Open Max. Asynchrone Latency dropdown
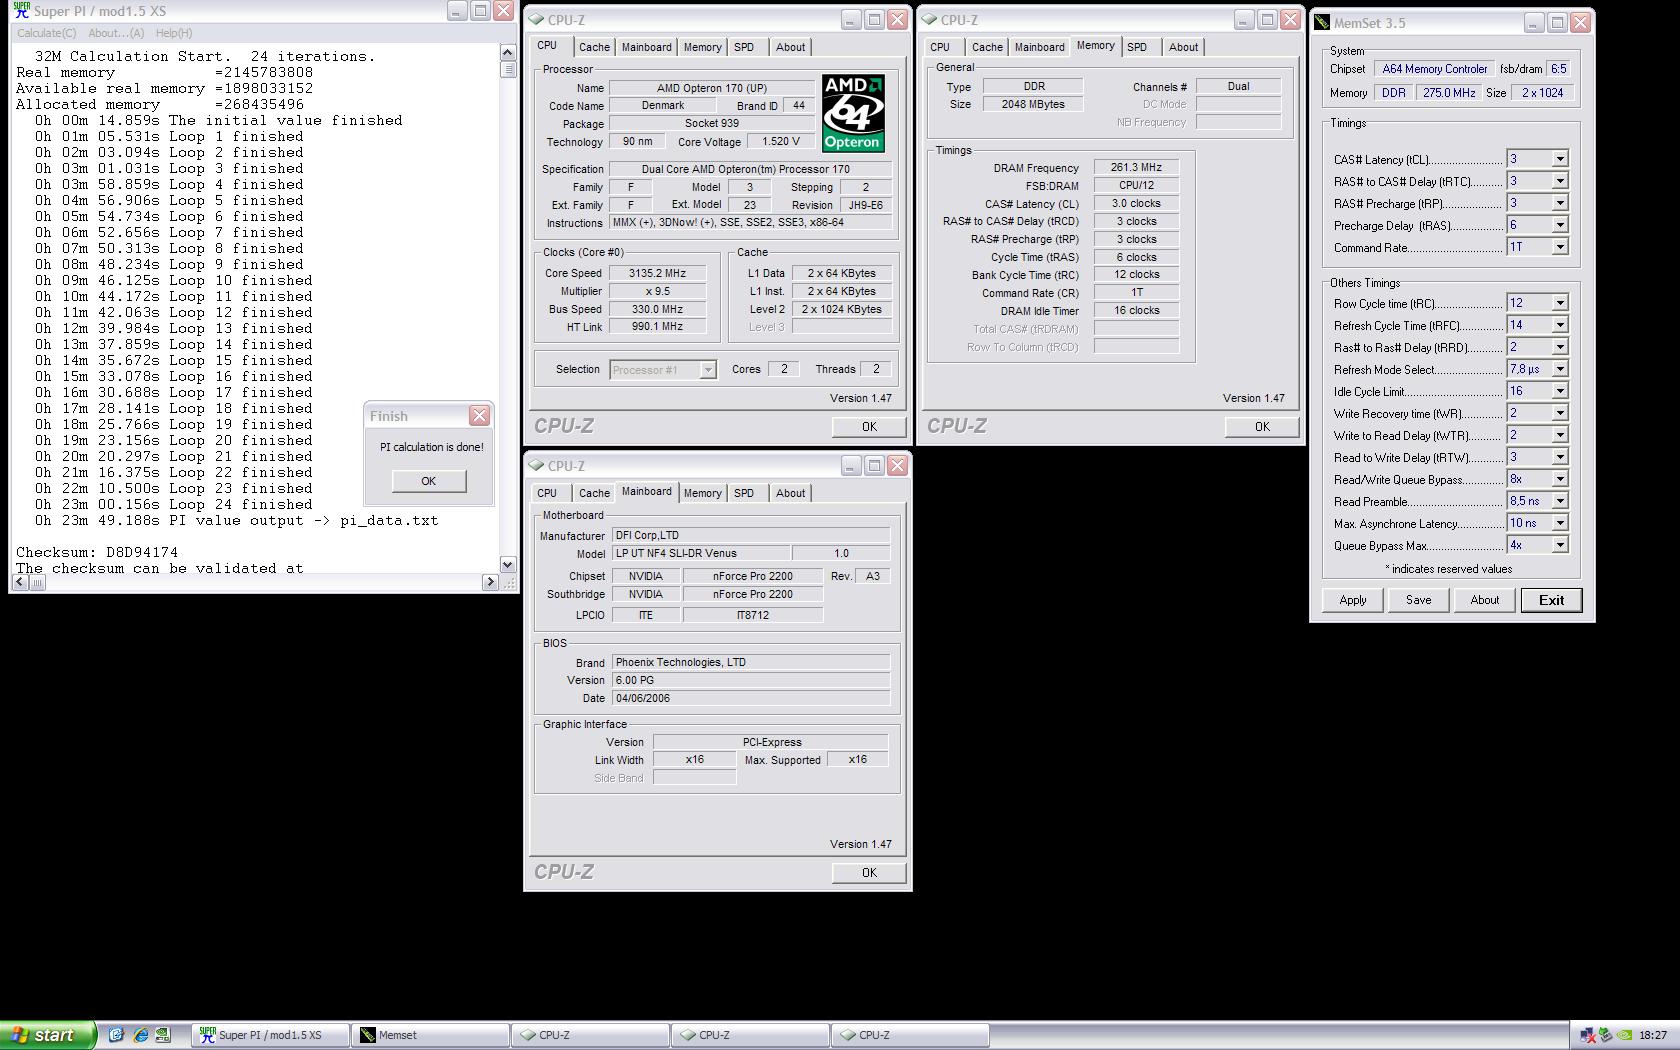Screen dimensions: 1680x1050 1559,523
